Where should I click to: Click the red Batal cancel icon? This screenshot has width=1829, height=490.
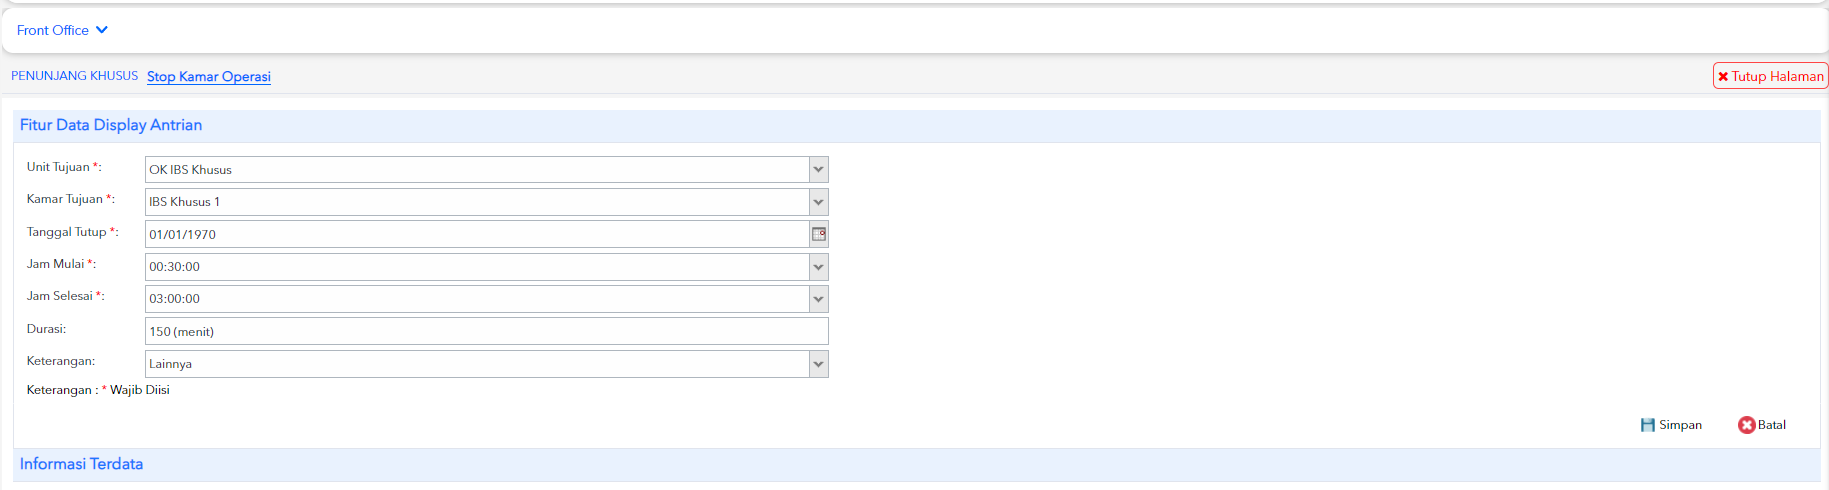pos(1747,425)
